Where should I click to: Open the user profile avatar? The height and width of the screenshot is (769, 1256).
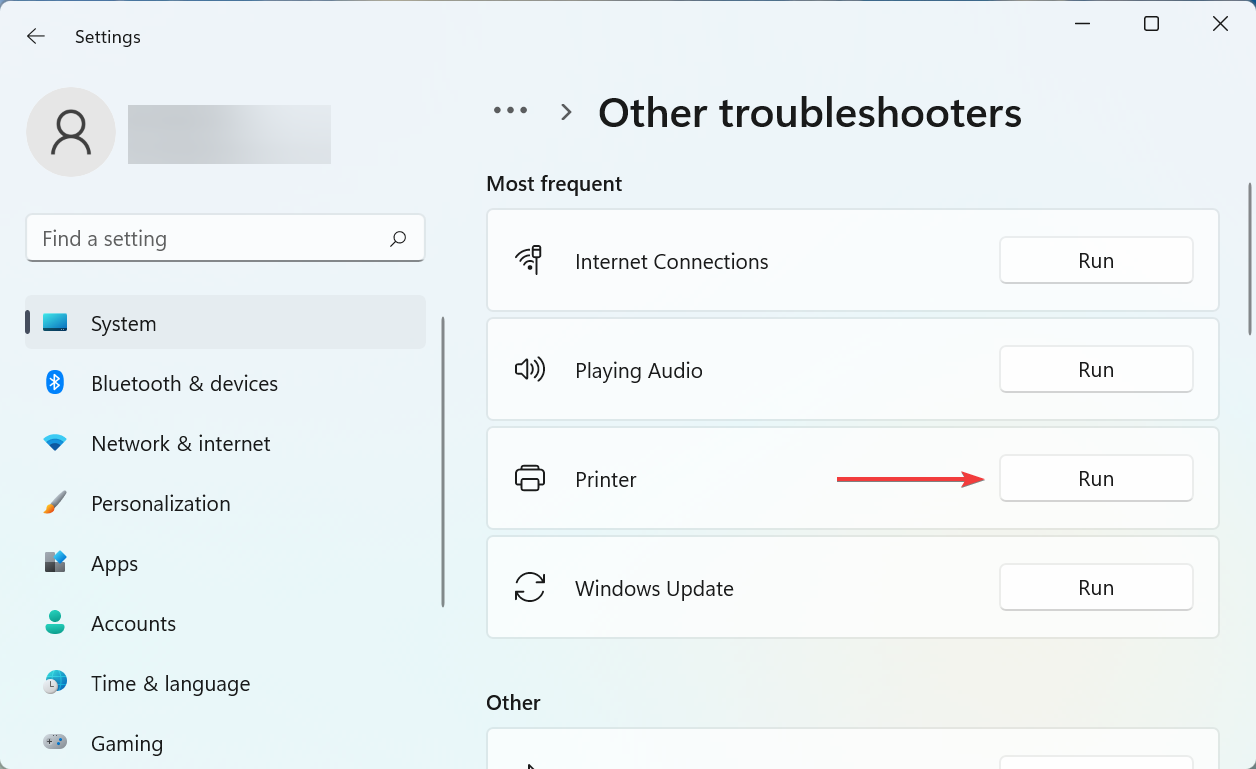pos(71,132)
